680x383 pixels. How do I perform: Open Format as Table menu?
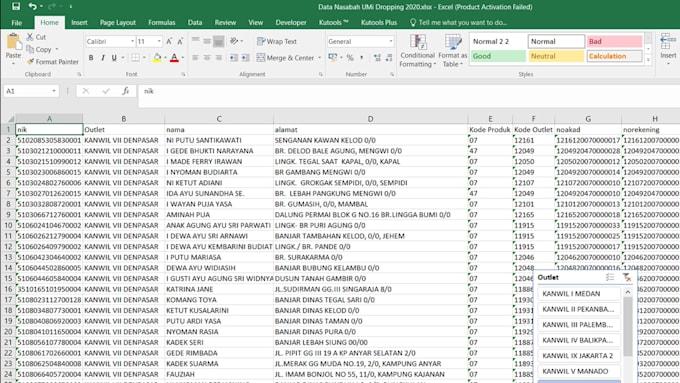pos(453,51)
